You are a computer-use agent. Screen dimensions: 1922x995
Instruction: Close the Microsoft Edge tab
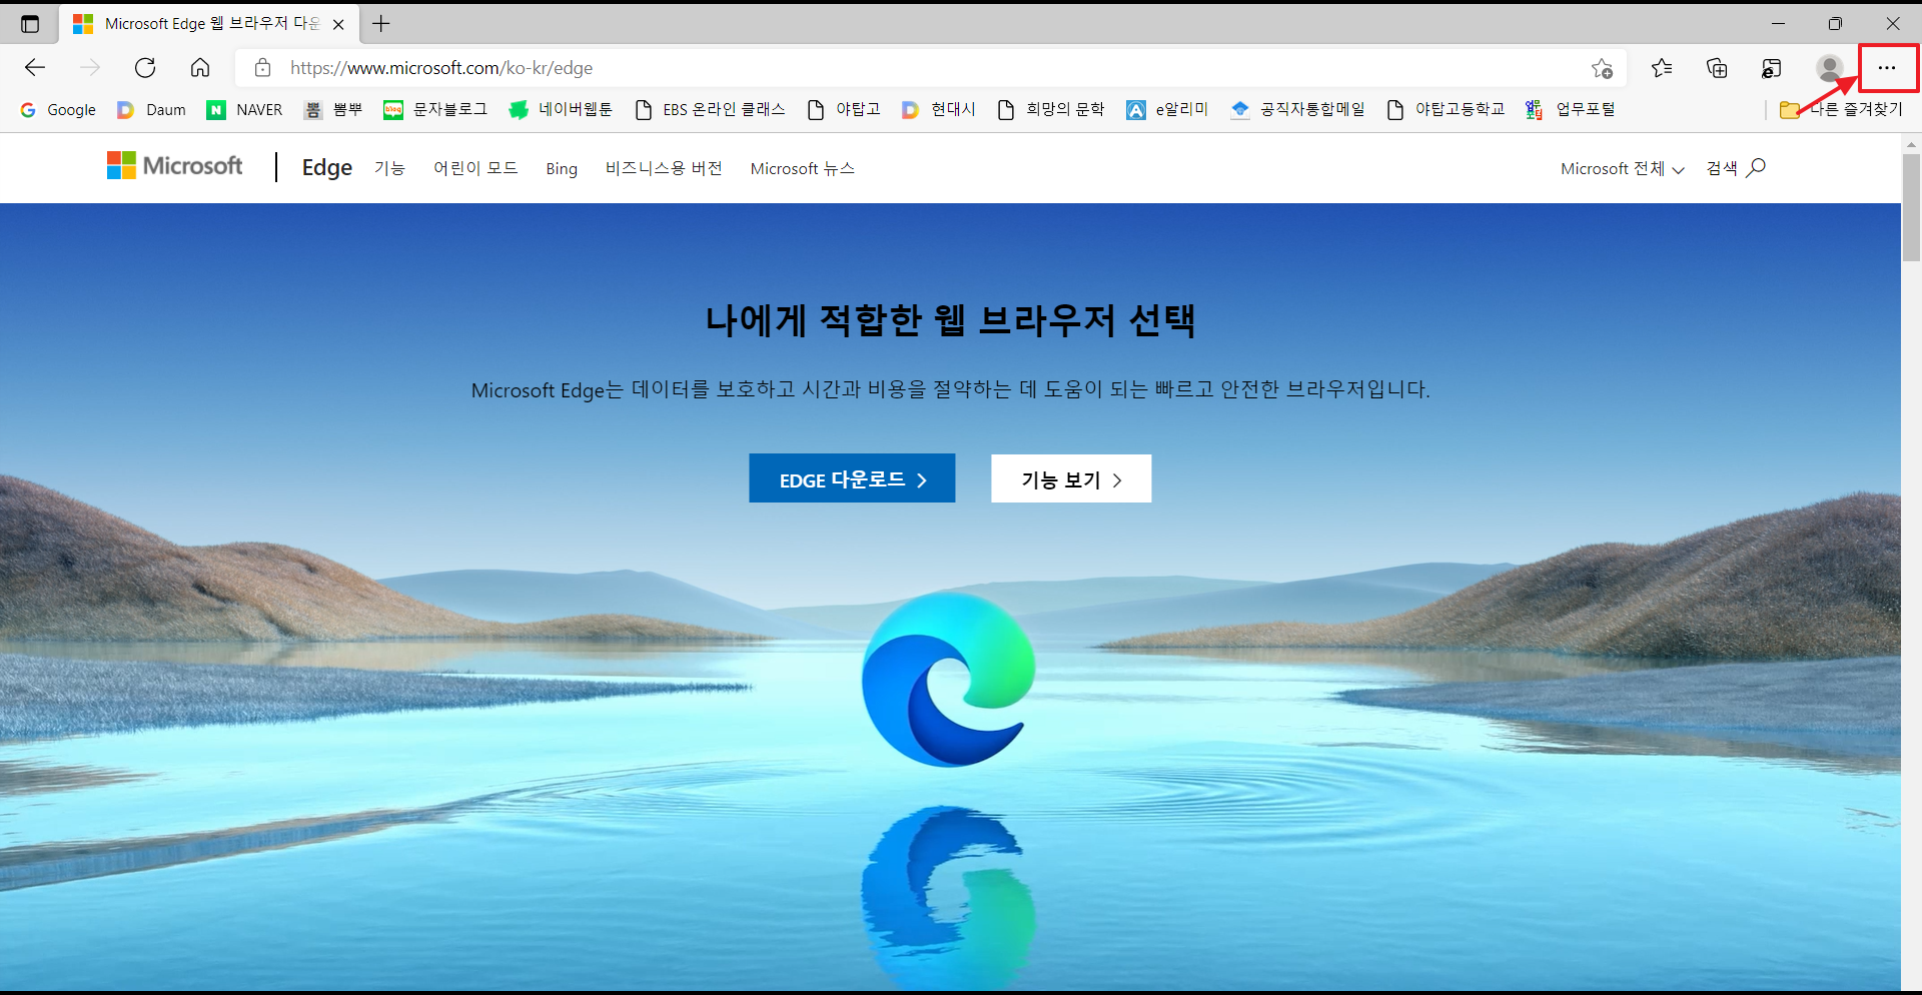[339, 24]
